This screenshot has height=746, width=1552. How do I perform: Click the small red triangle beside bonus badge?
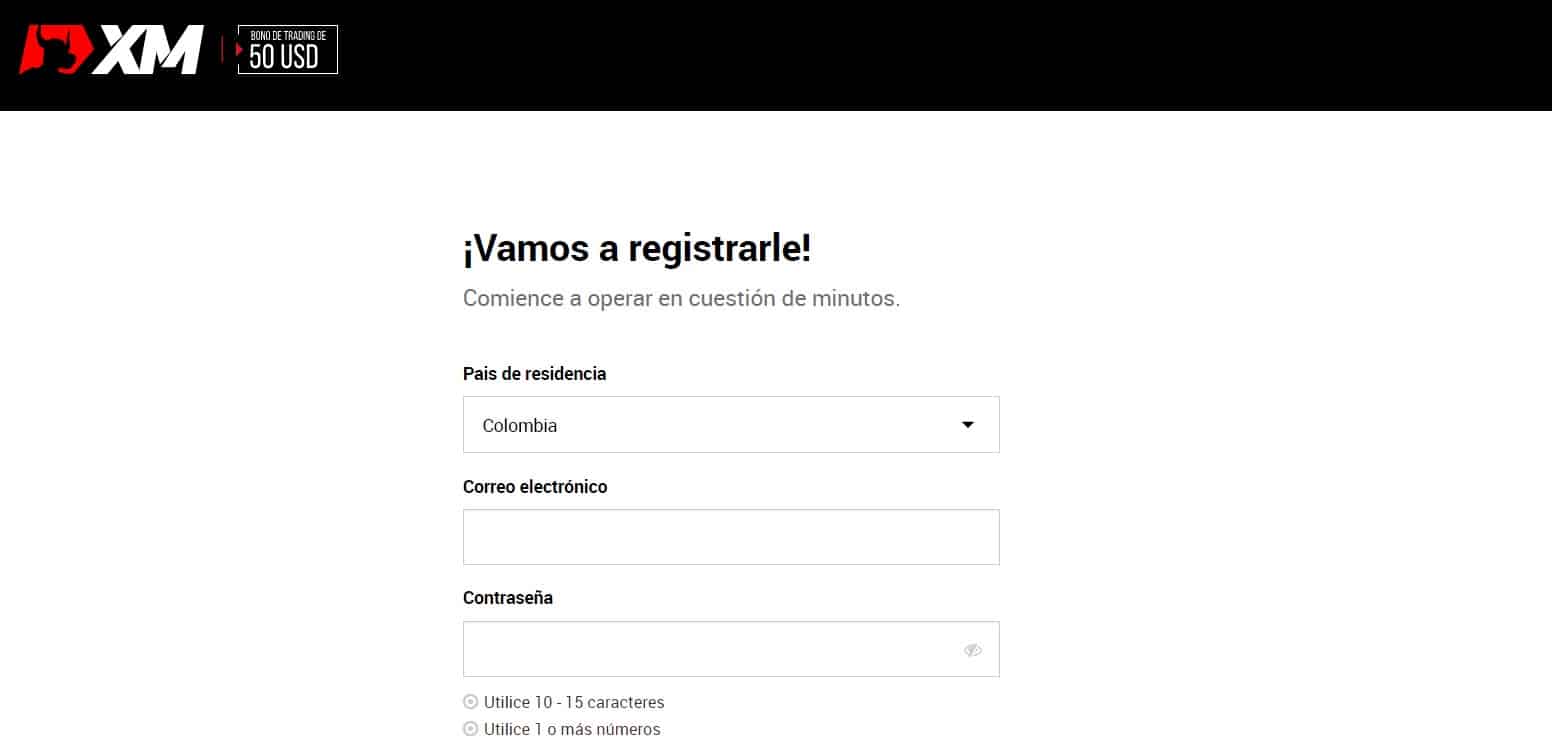[x=240, y=49]
